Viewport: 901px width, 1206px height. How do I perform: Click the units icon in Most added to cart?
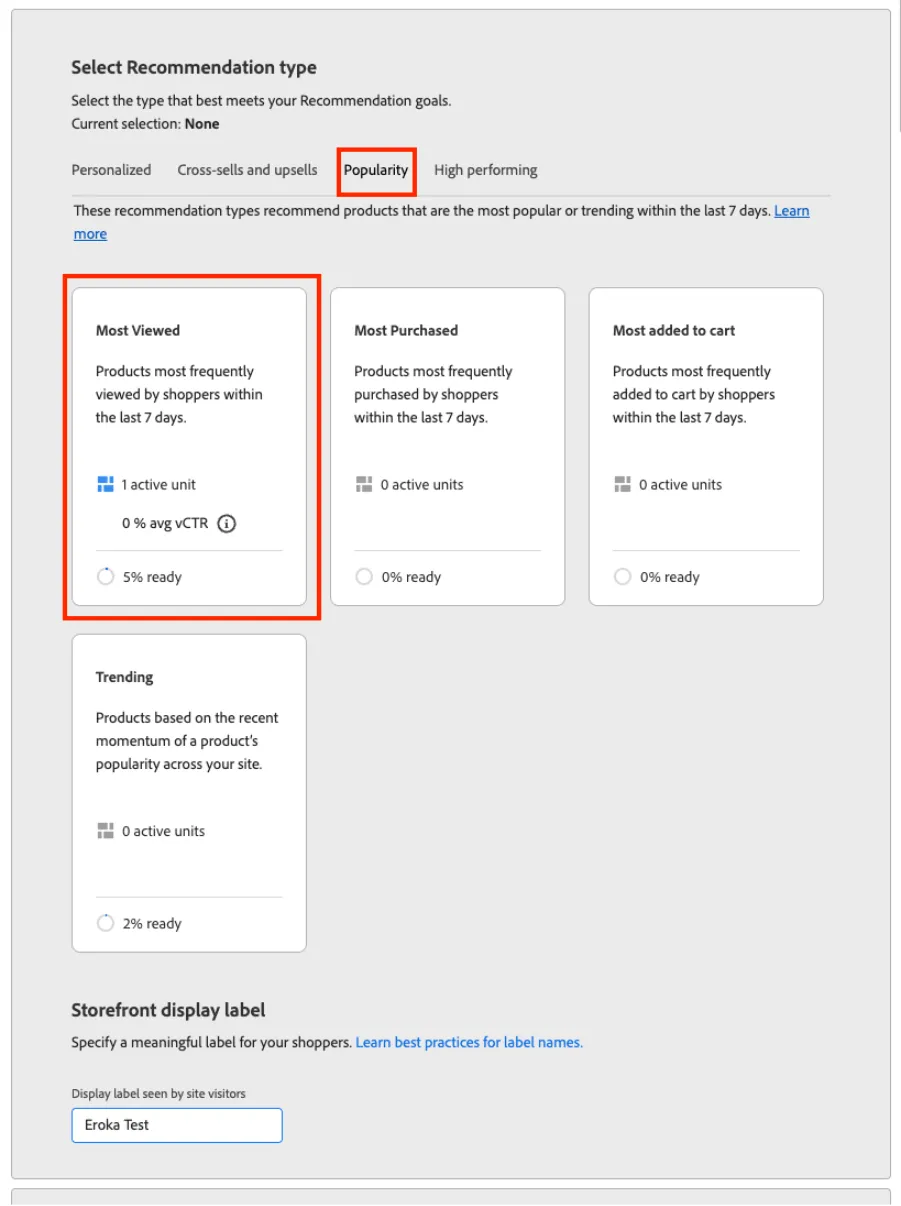click(x=622, y=485)
